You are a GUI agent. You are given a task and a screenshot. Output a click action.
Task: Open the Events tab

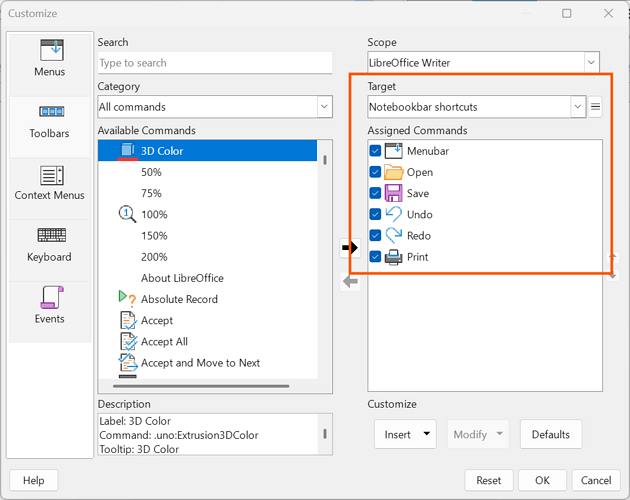coord(49,312)
